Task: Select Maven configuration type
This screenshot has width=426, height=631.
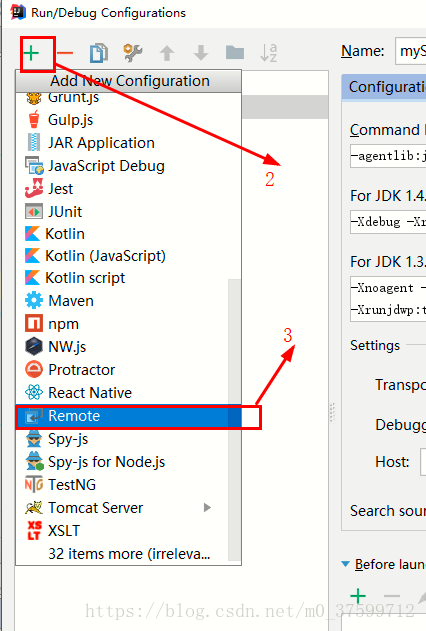Action: [x=128, y=301]
